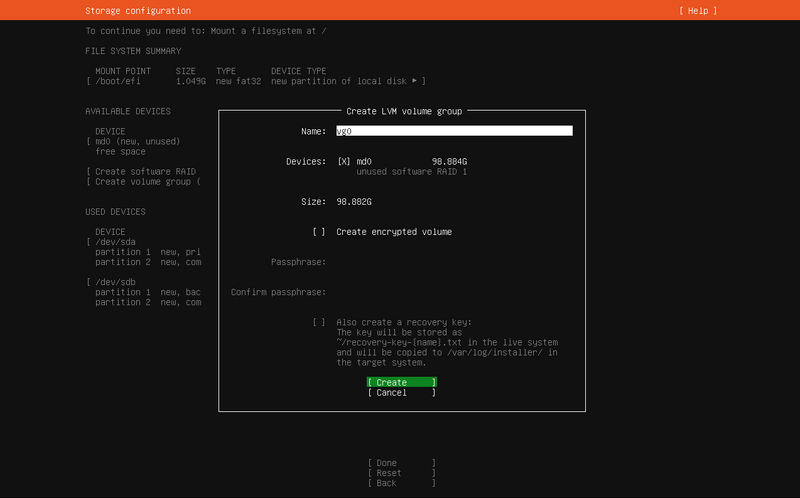Click partition 2 under /dev/sdb
Image resolution: width=800 pixels, height=498 pixels.
tap(148, 302)
